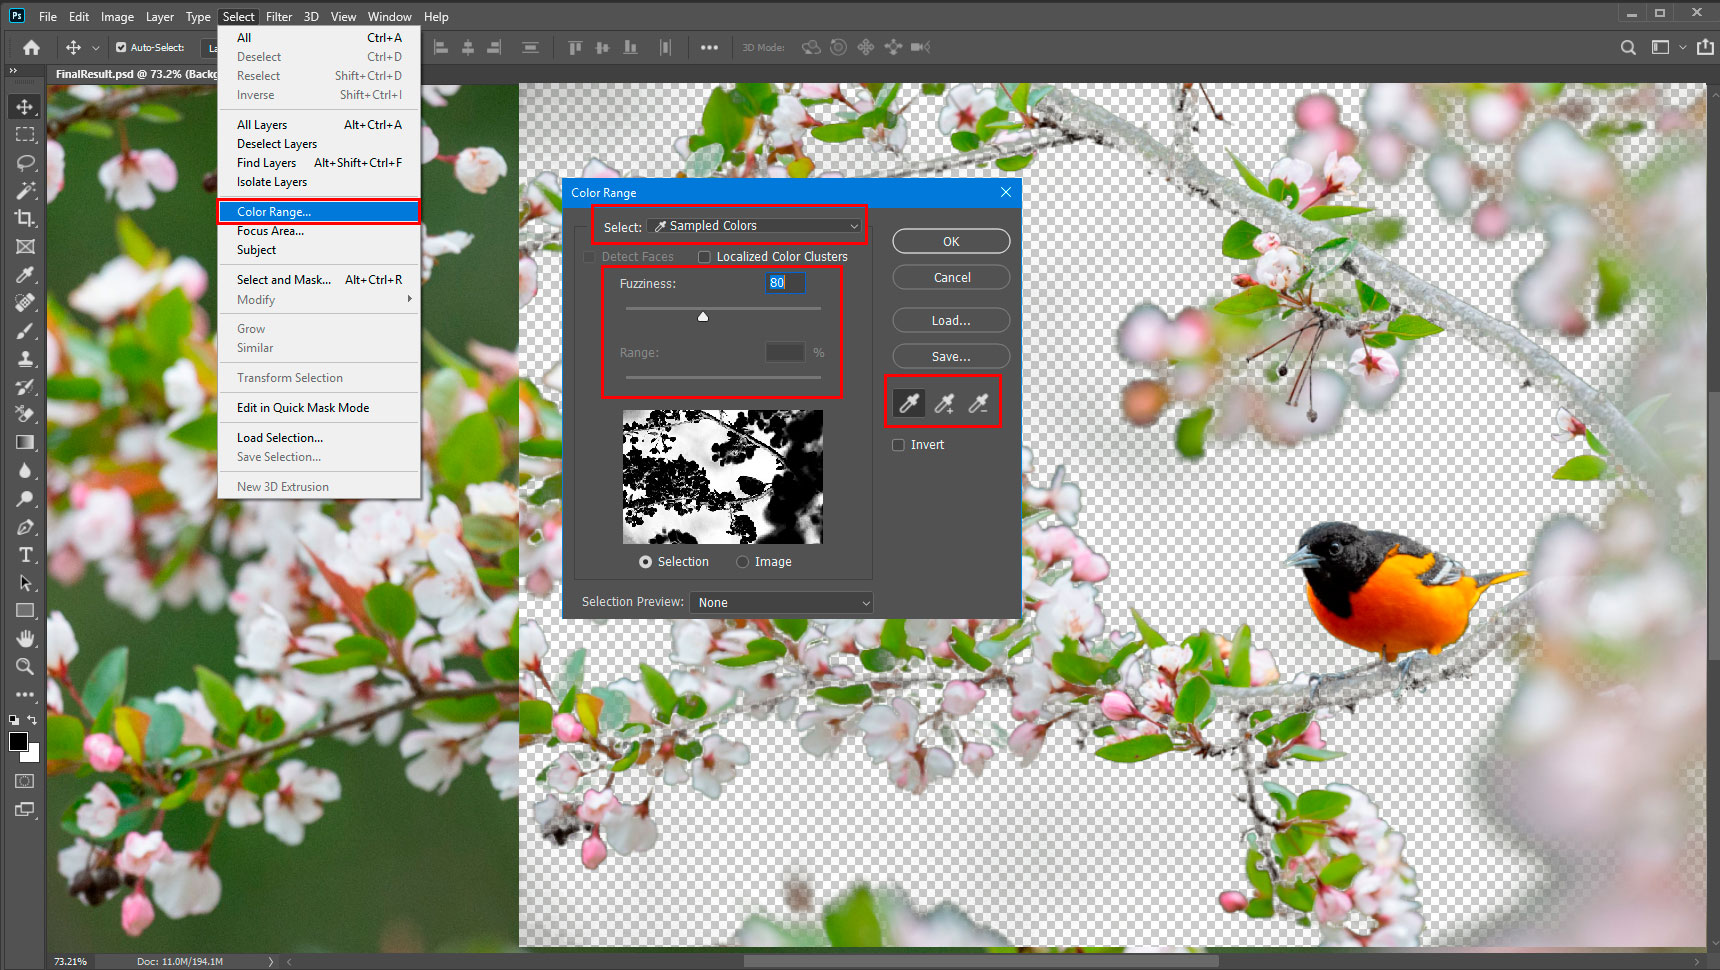Select the Crop tool
Image resolution: width=1720 pixels, height=970 pixels.
[x=25, y=218]
